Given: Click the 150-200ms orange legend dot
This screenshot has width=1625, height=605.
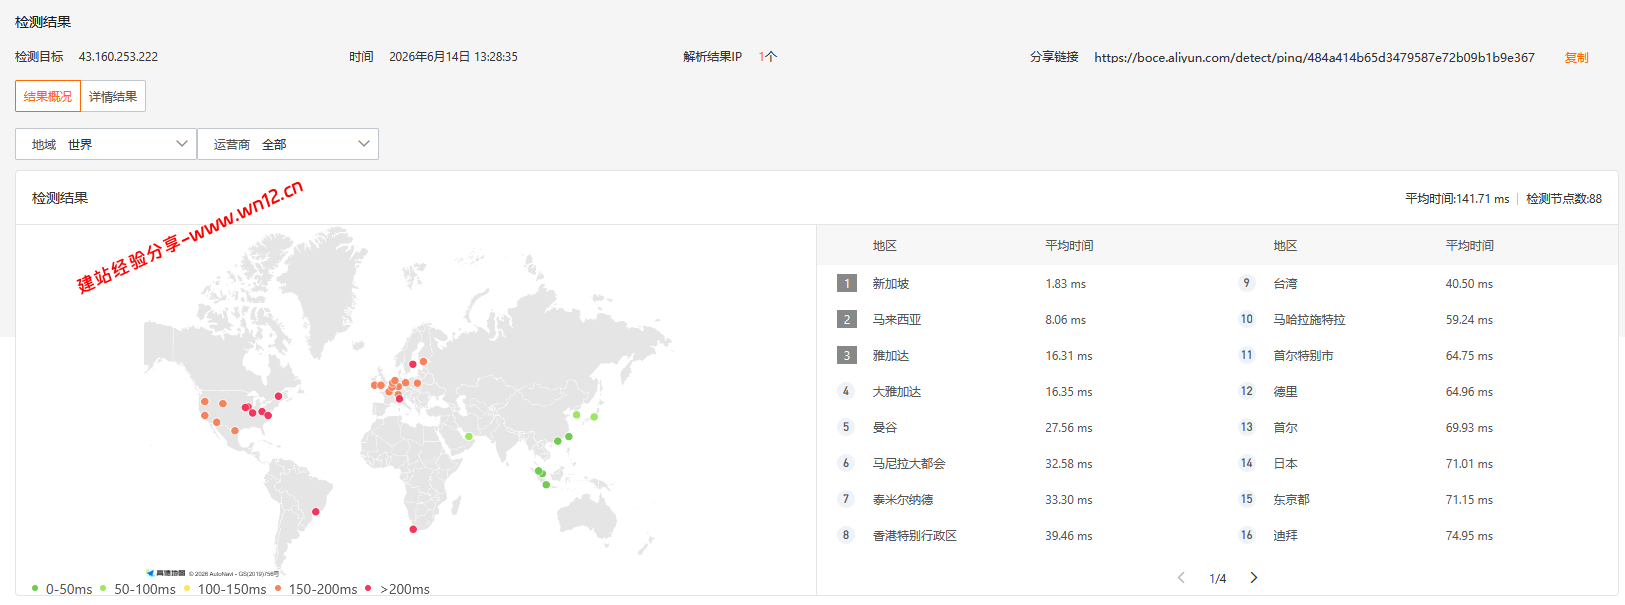Looking at the screenshot, I should tap(278, 588).
